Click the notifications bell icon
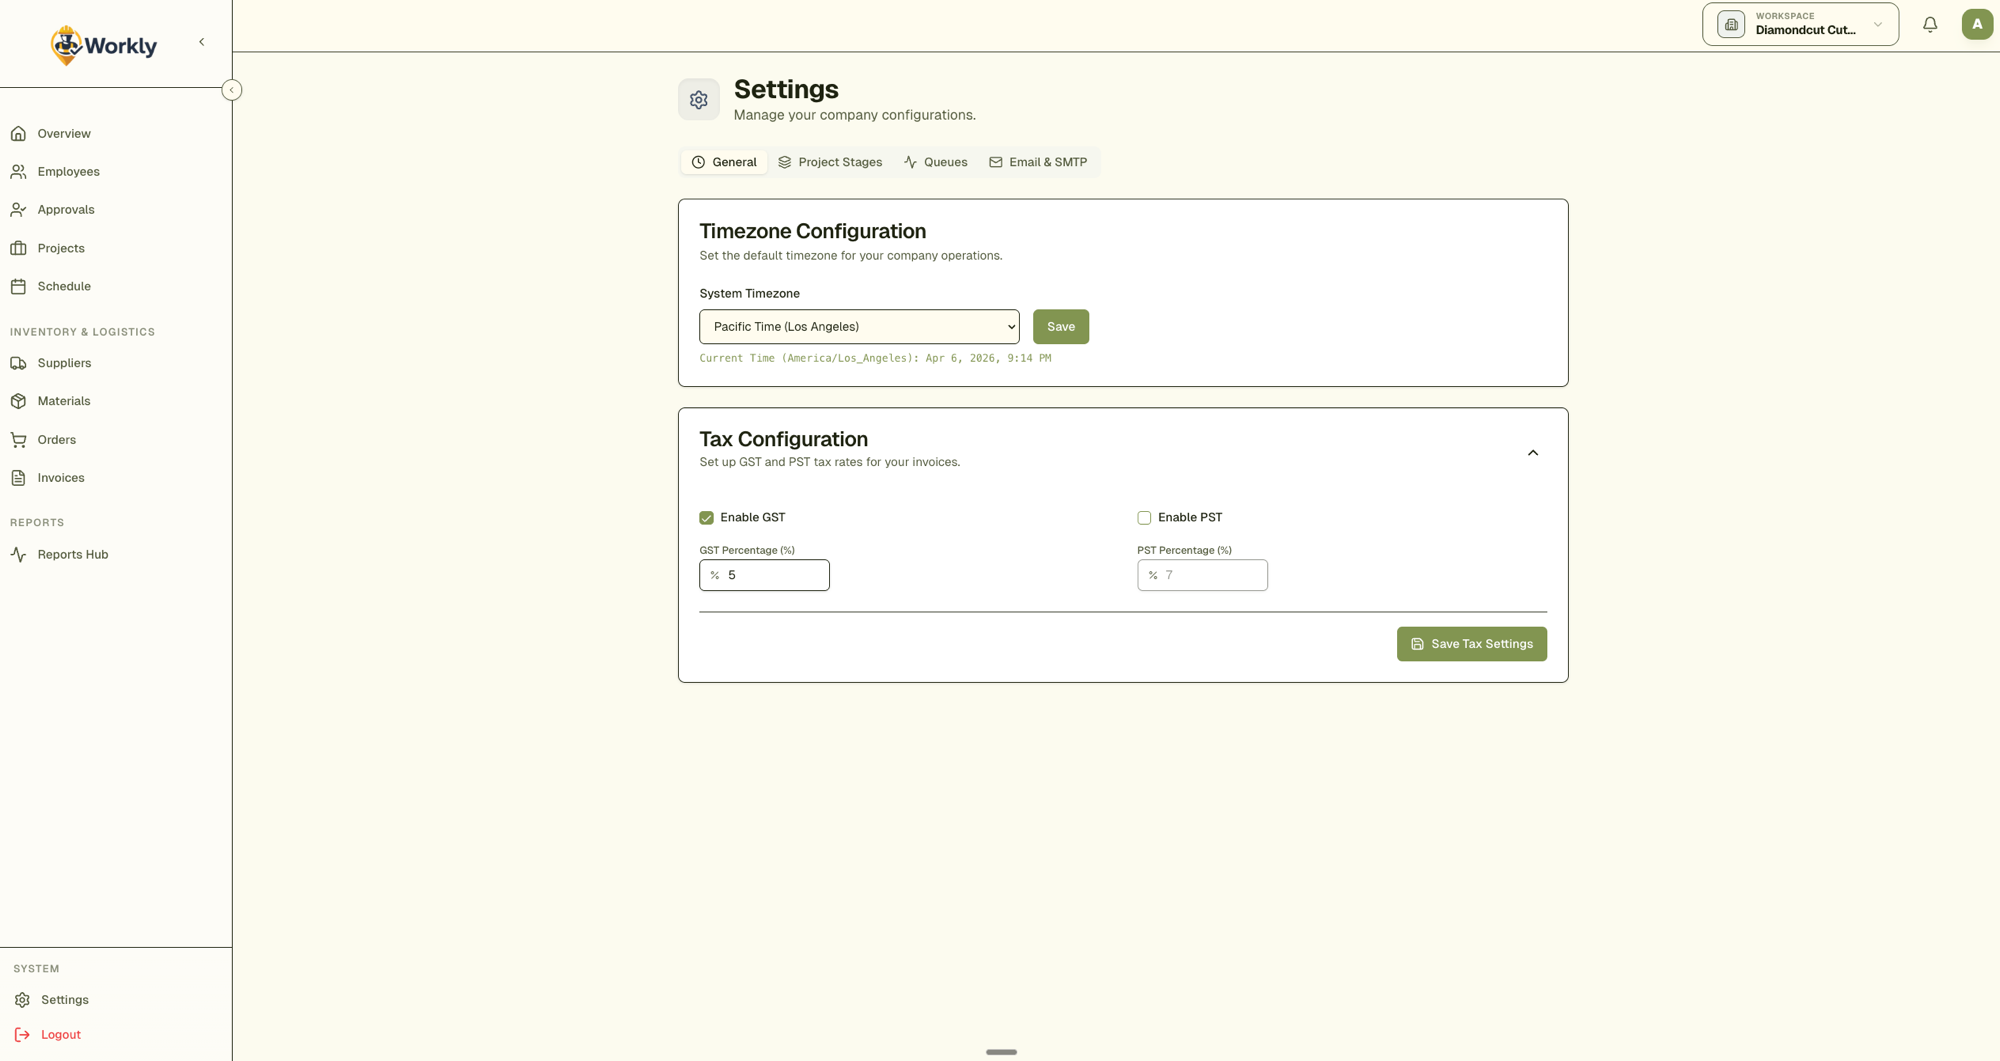The image size is (2000, 1061). click(1930, 25)
